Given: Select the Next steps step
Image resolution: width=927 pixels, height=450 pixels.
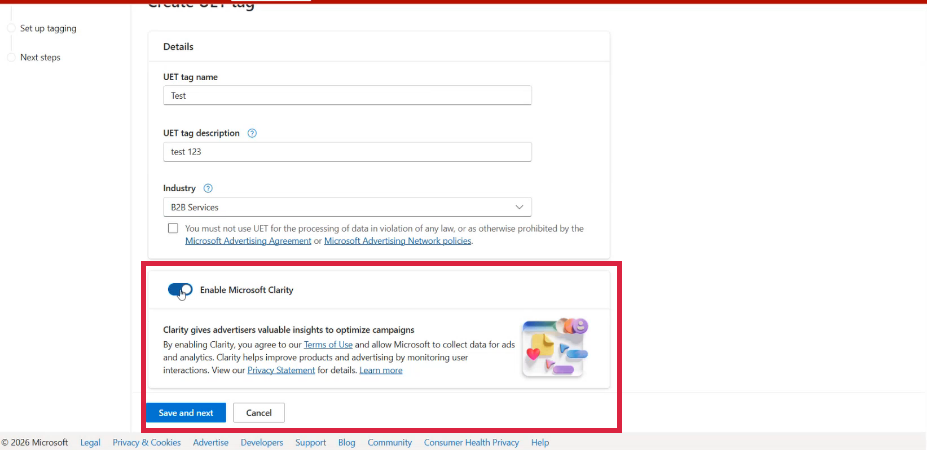Looking at the screenshot, I should pyautogui.click(x=40, y=57).
